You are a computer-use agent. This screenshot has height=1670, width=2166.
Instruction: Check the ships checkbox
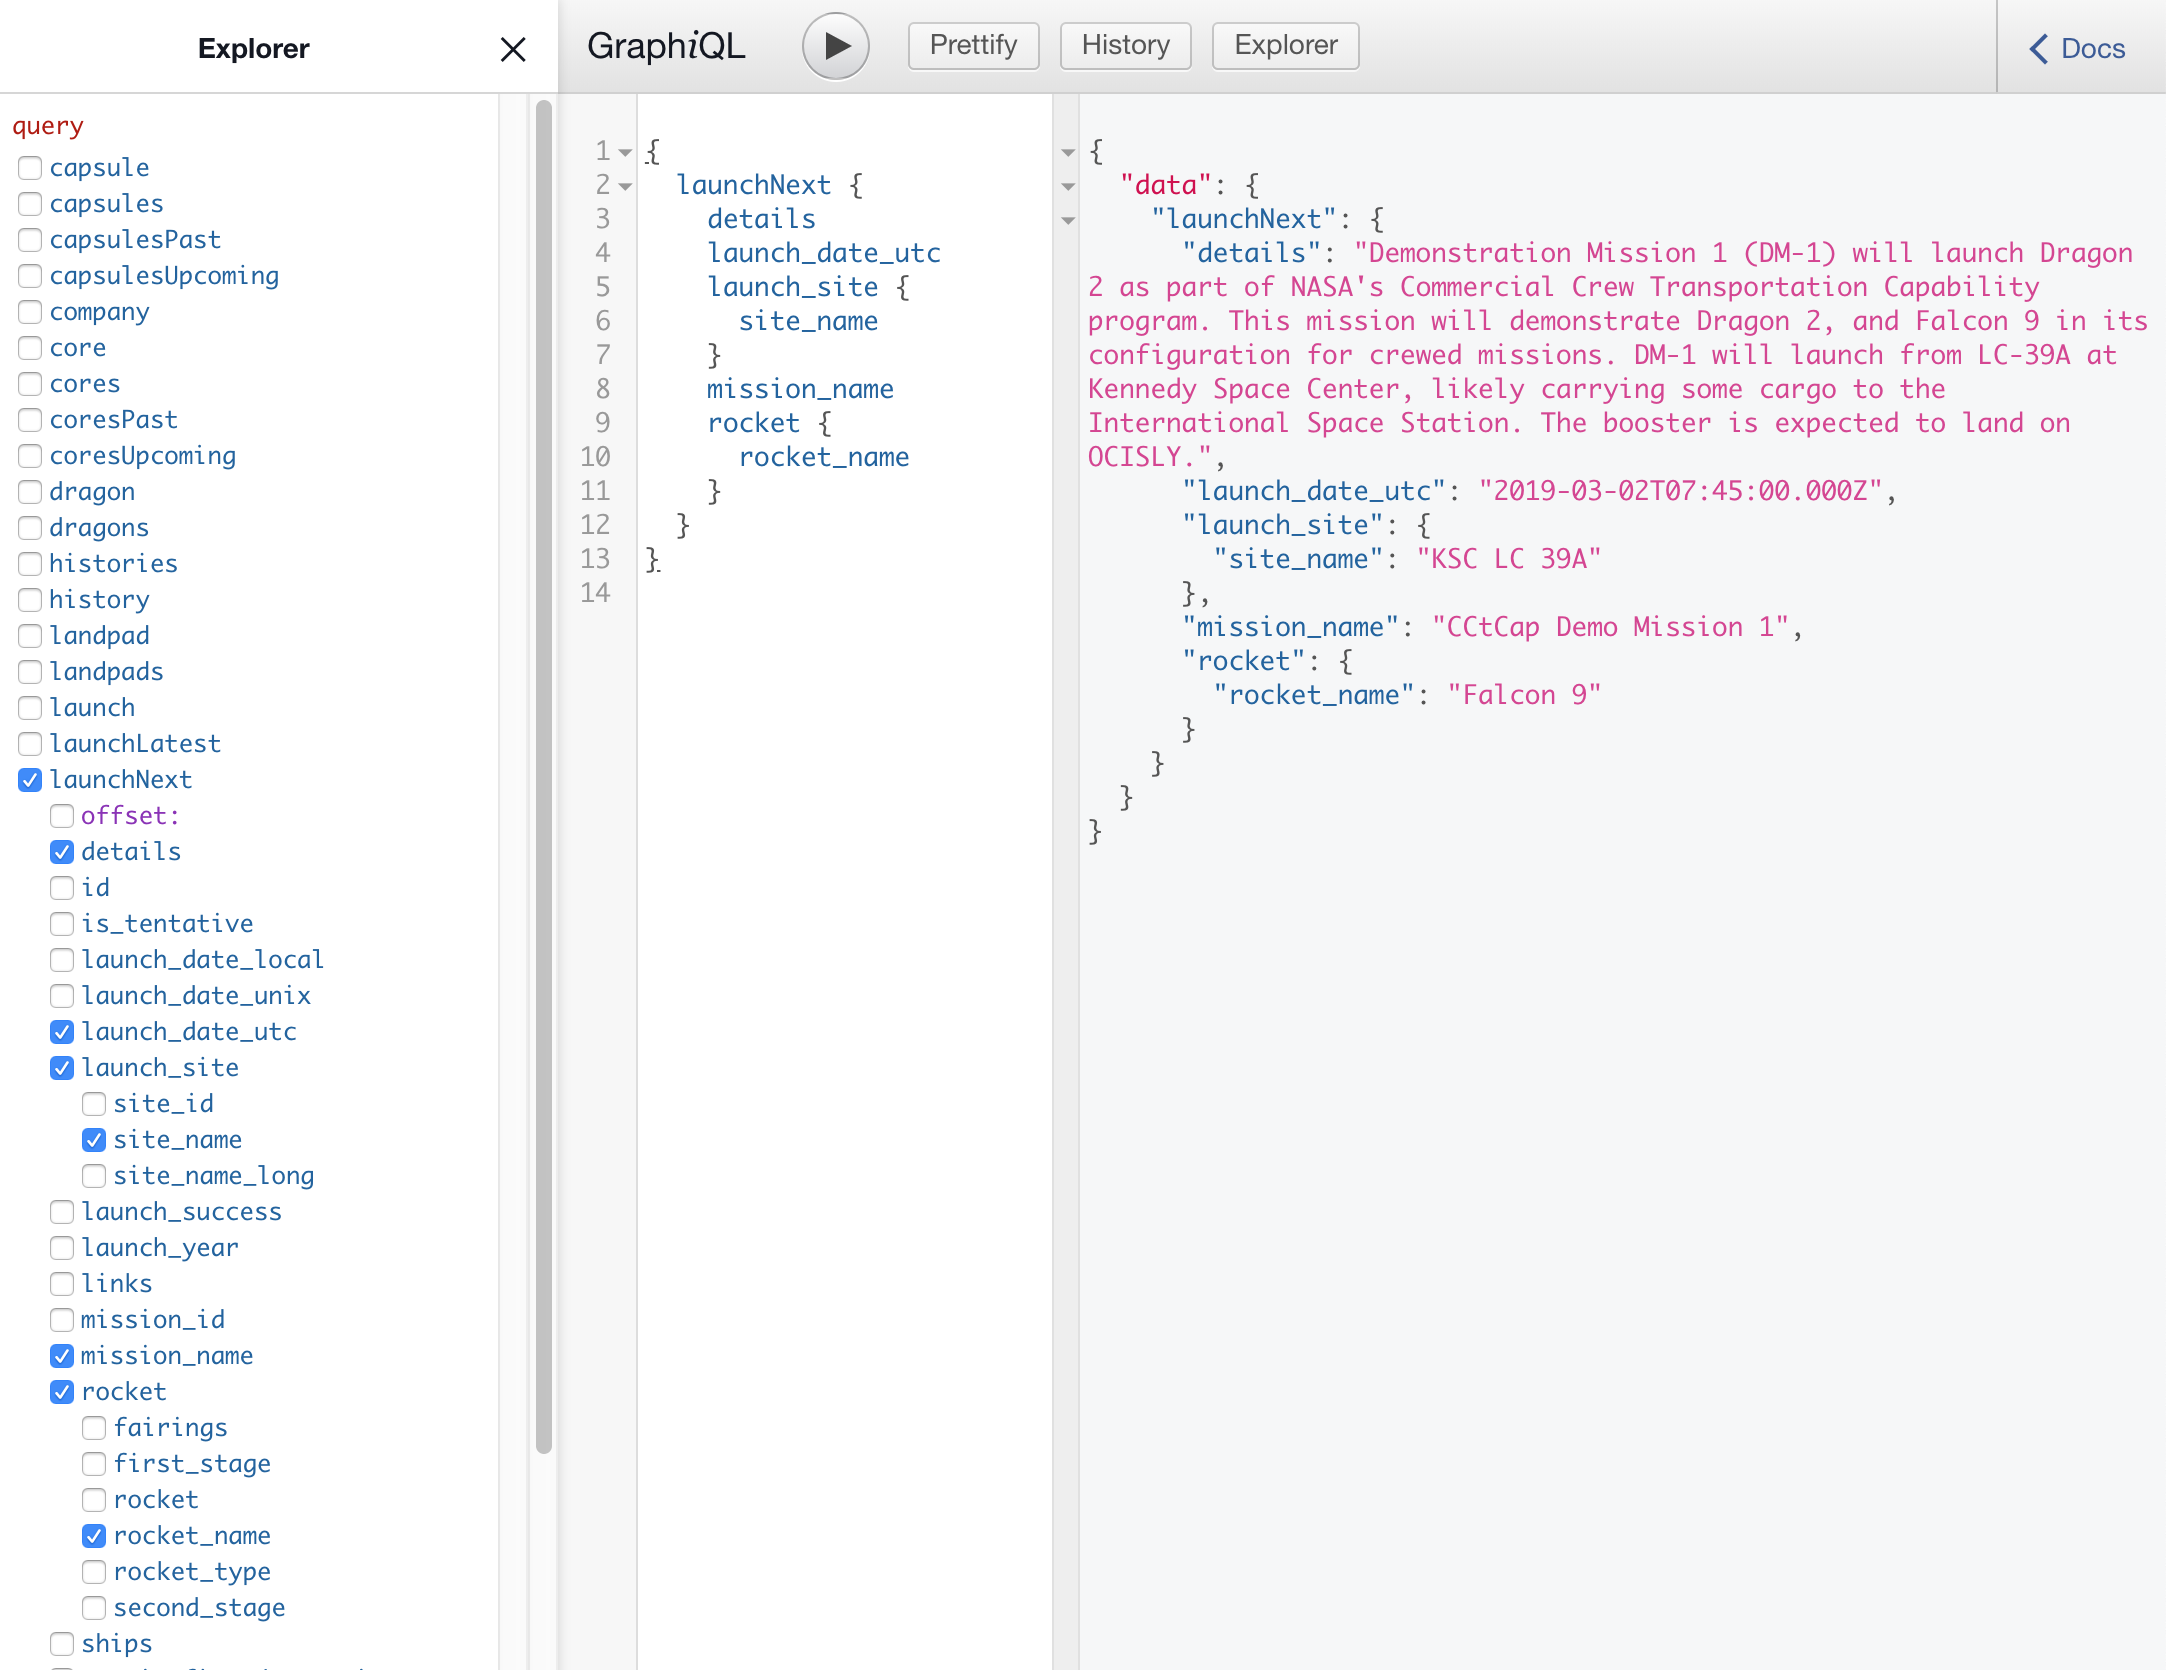coord(62,1644)
